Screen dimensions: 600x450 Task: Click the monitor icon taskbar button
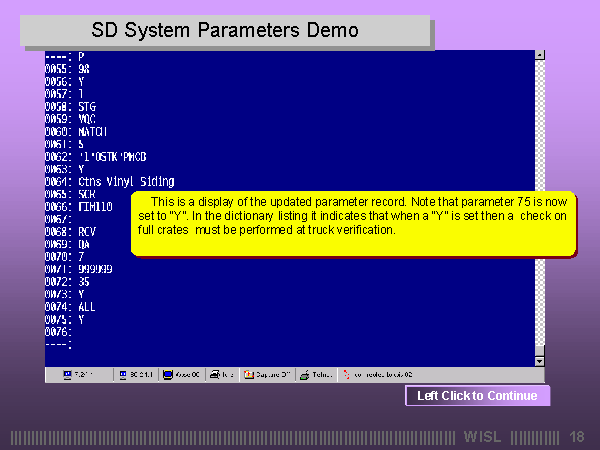[x=181, y=375]
